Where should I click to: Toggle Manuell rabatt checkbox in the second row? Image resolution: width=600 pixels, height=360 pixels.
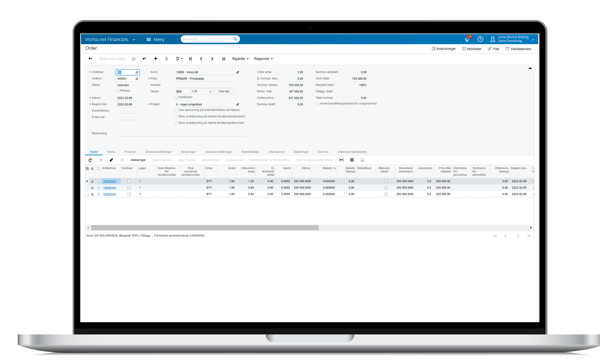pos(386,188)
